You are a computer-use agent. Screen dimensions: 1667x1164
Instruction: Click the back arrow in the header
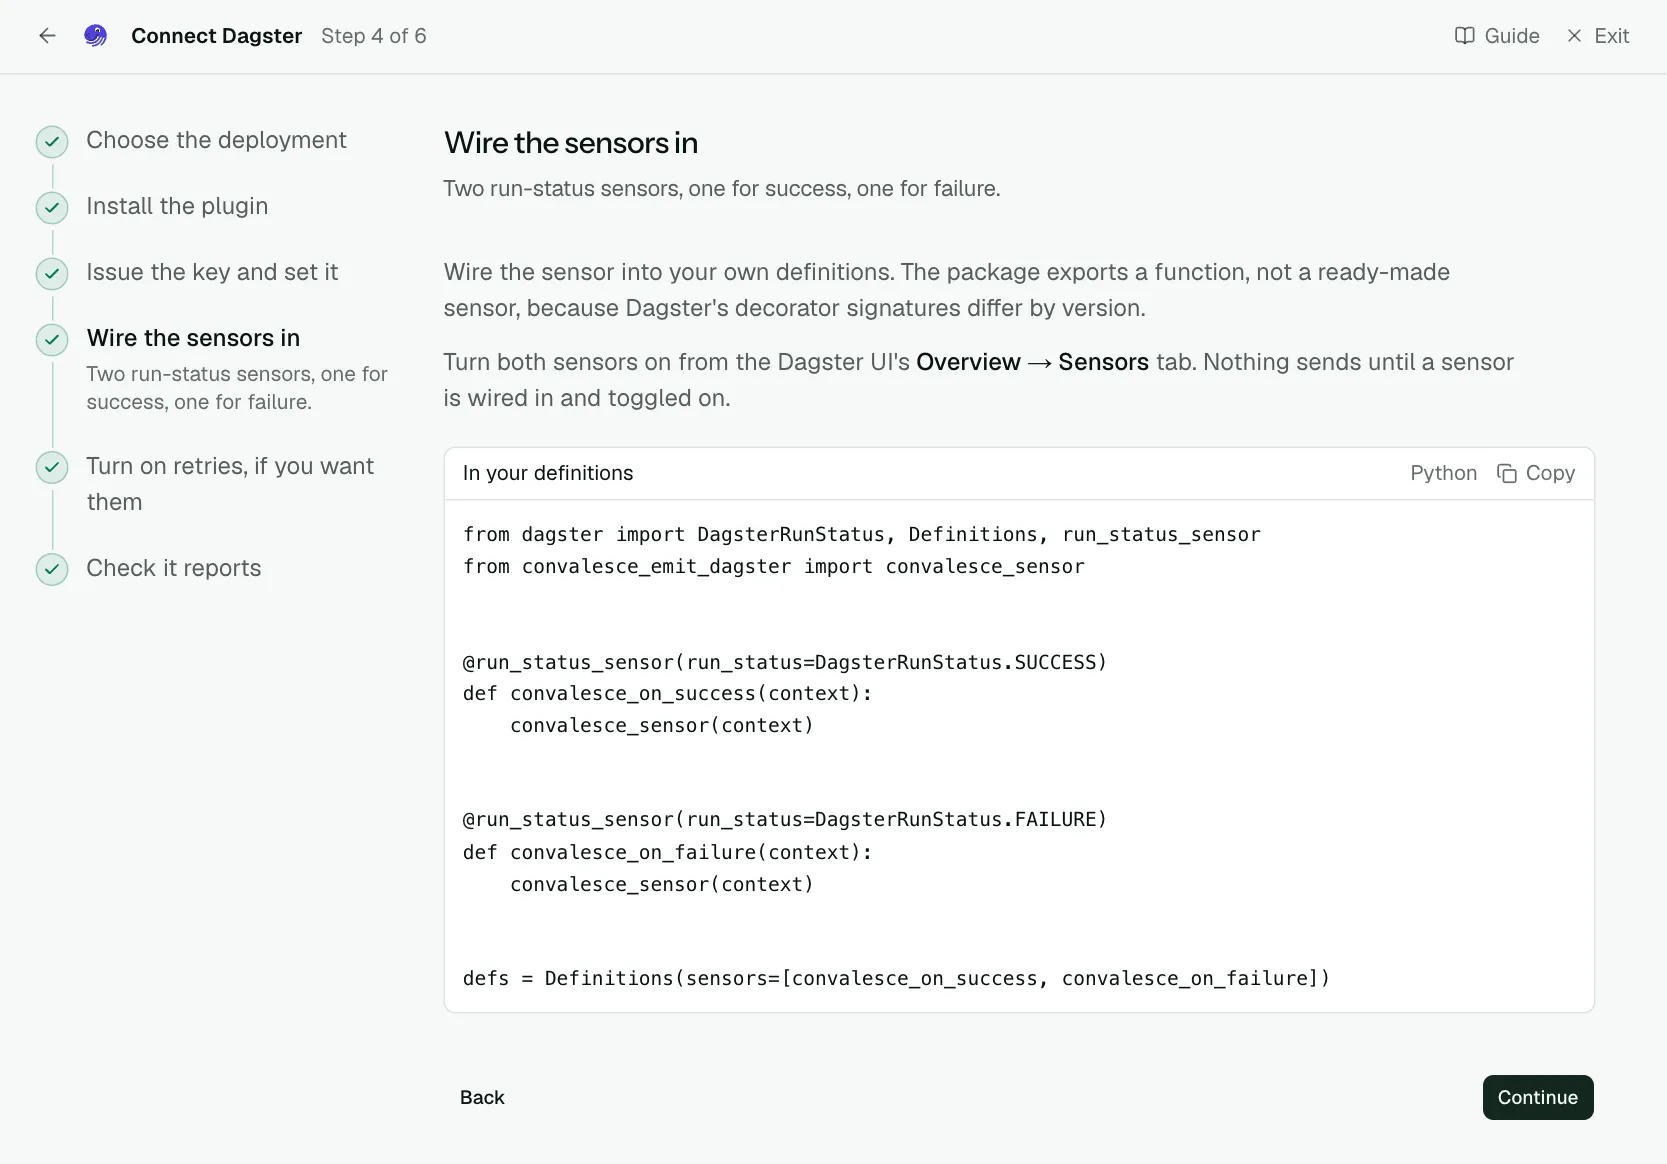[x=47, y=36]
